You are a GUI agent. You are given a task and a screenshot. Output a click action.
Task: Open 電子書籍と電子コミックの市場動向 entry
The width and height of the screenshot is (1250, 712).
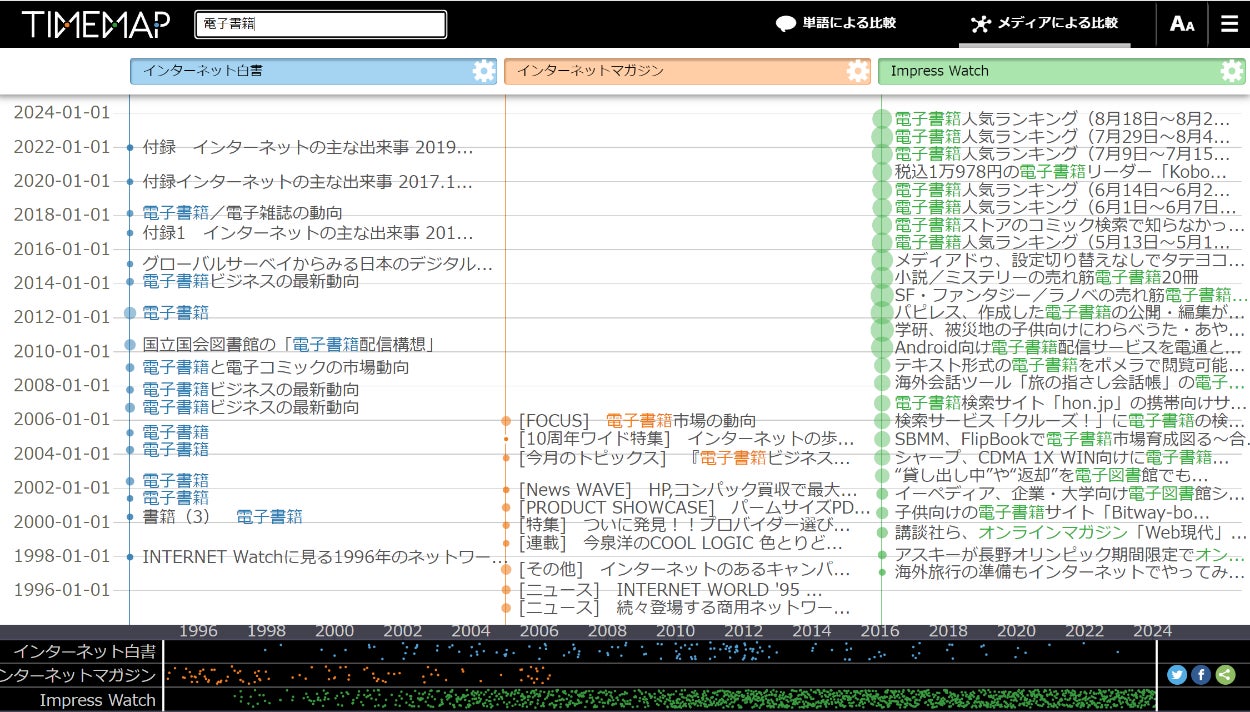click(276, 367)
